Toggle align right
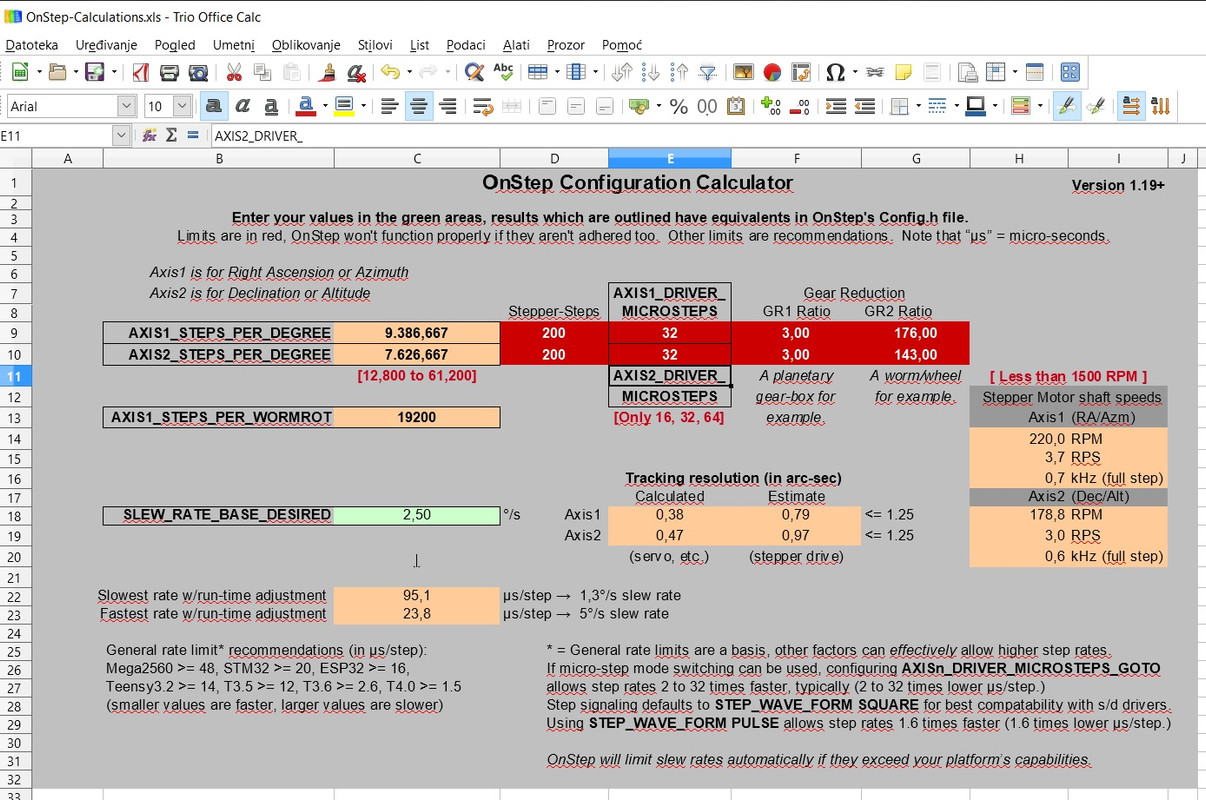Image resolution: width=1206 pixels, height=800 pixels. pos(448,106)
